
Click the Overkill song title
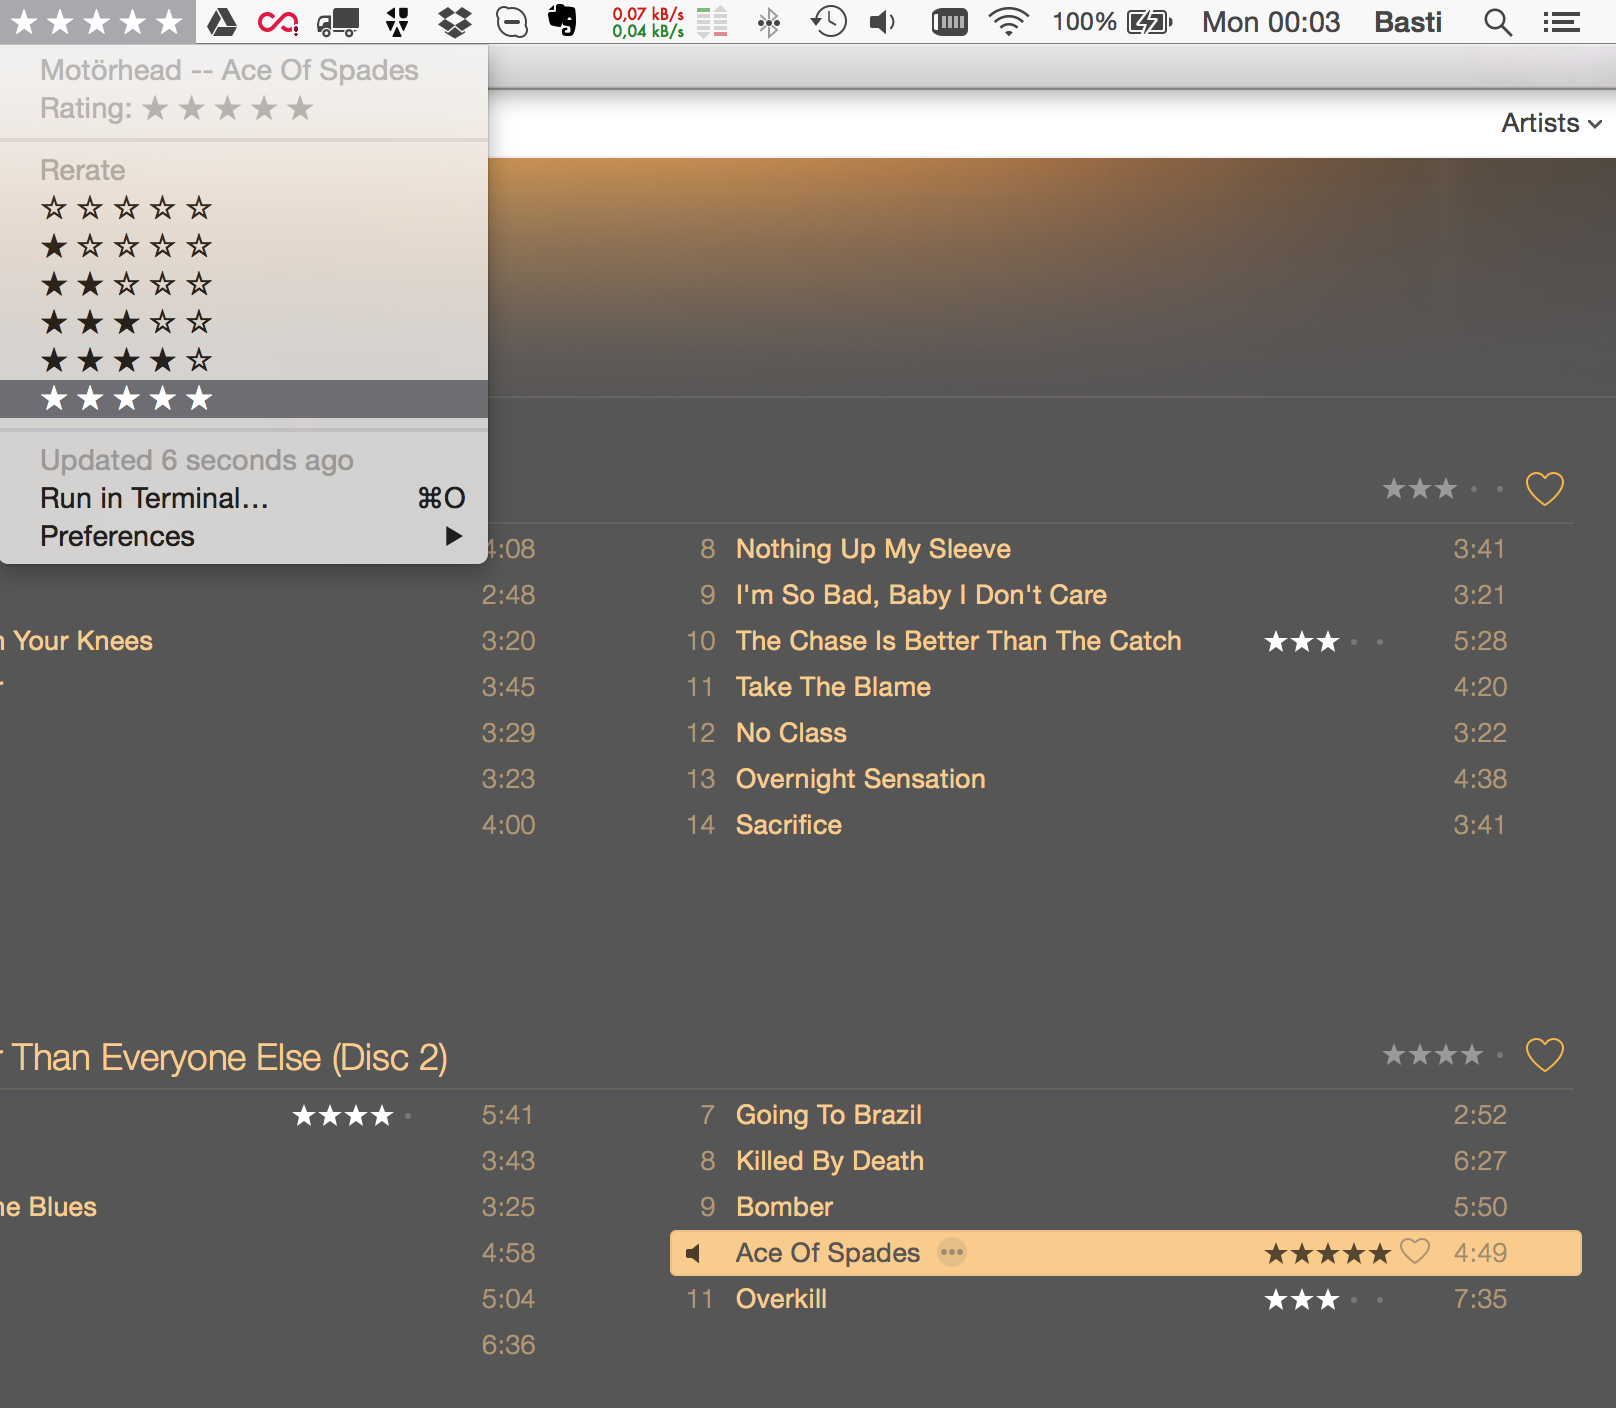(x=781, y=1299)
